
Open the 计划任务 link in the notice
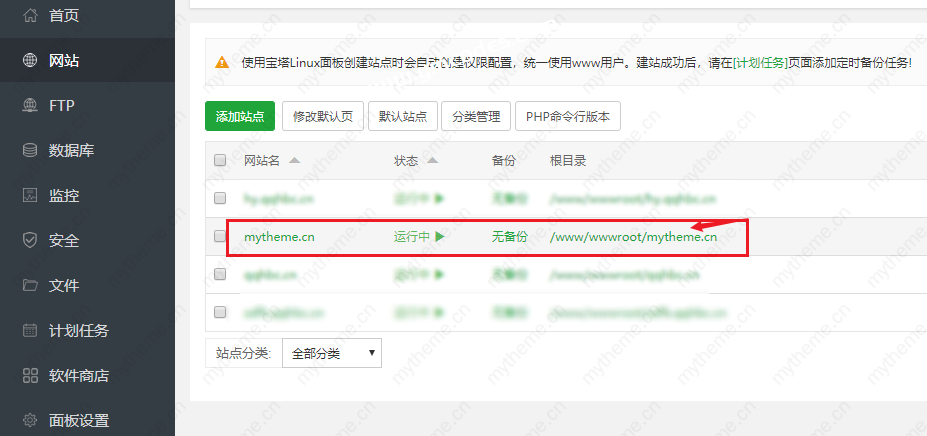pos(759,62)
